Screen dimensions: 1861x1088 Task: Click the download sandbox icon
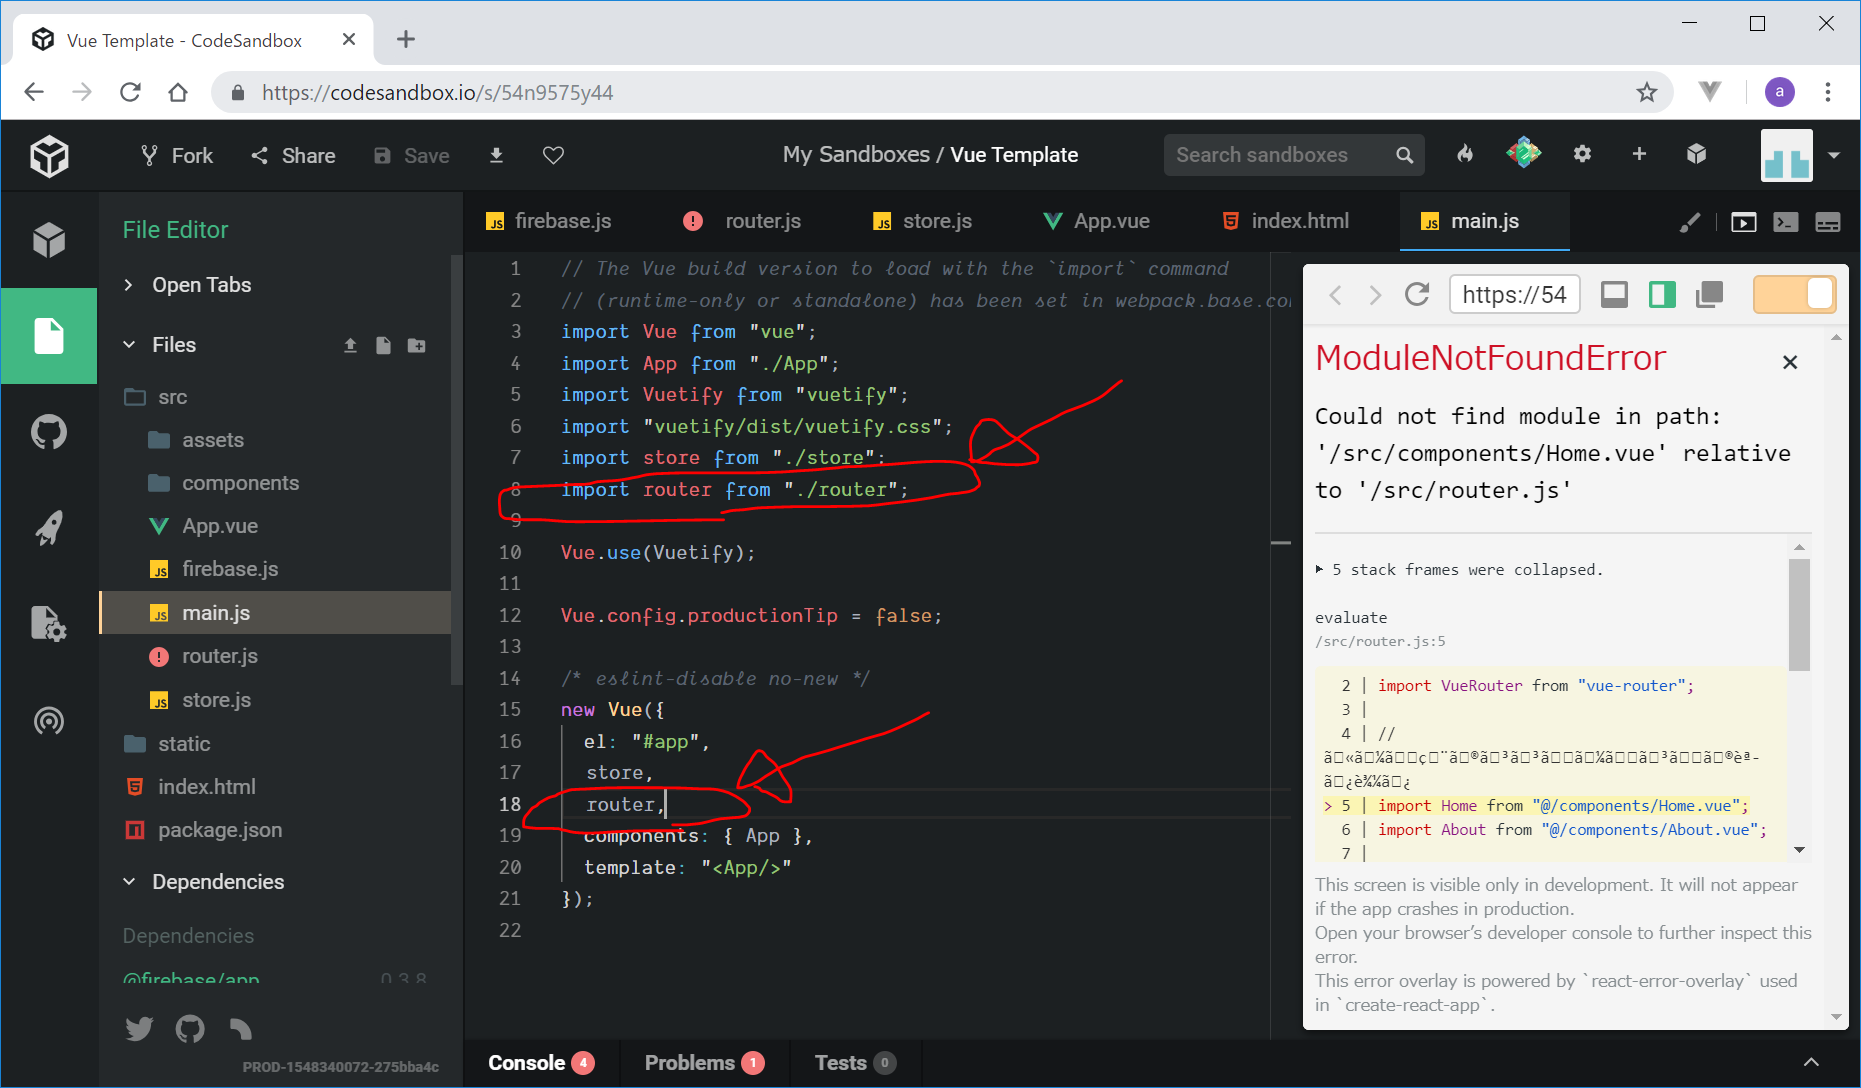click(496, 155)
